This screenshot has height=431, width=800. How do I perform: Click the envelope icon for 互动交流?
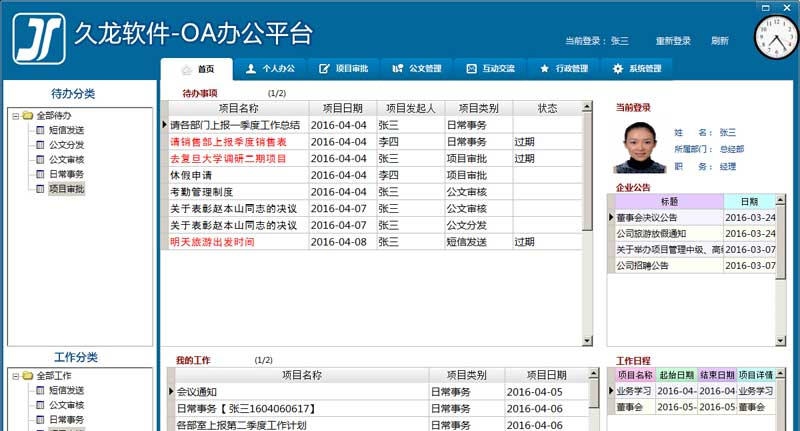click(472, 69)
